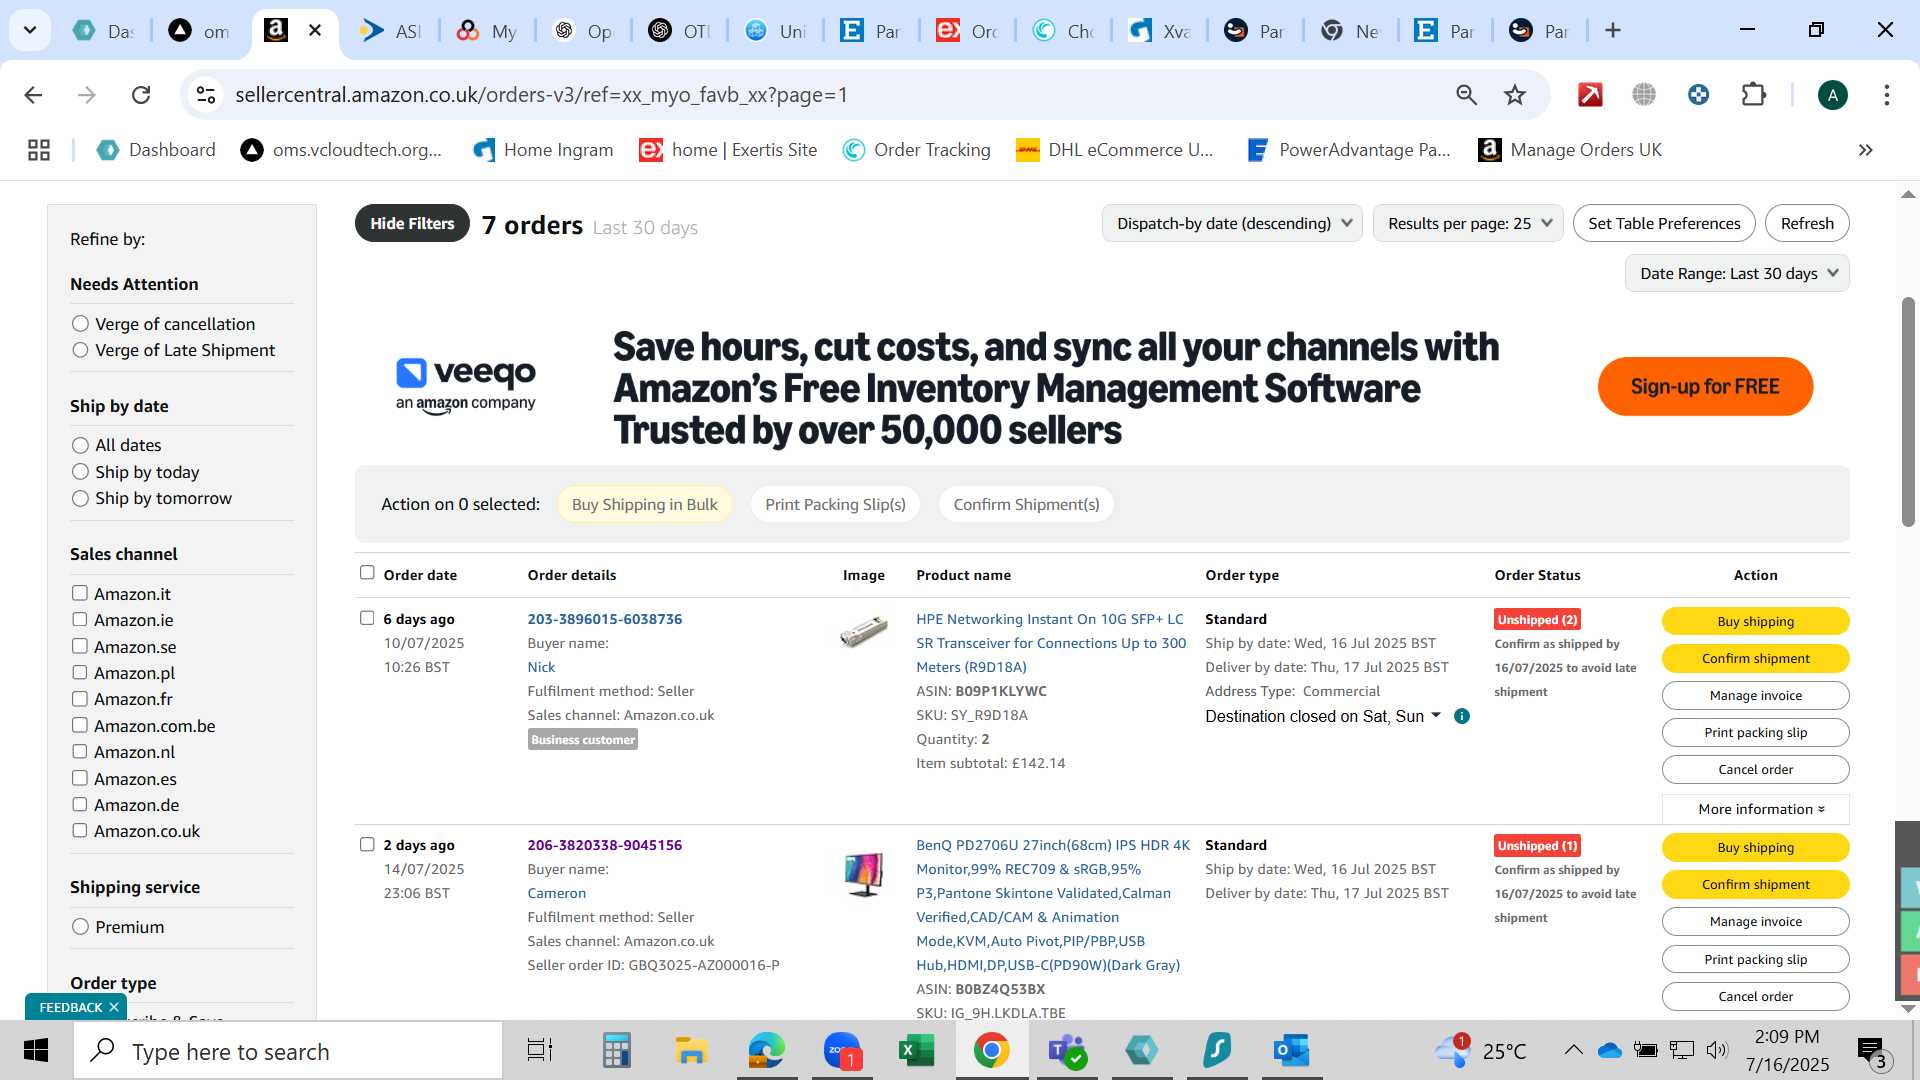Image resolution: width=1920 pixels, height=1080 pixels.
Task: Tick the Amazon.co.uk sales channel checkbox
Action: click(80, 830)
